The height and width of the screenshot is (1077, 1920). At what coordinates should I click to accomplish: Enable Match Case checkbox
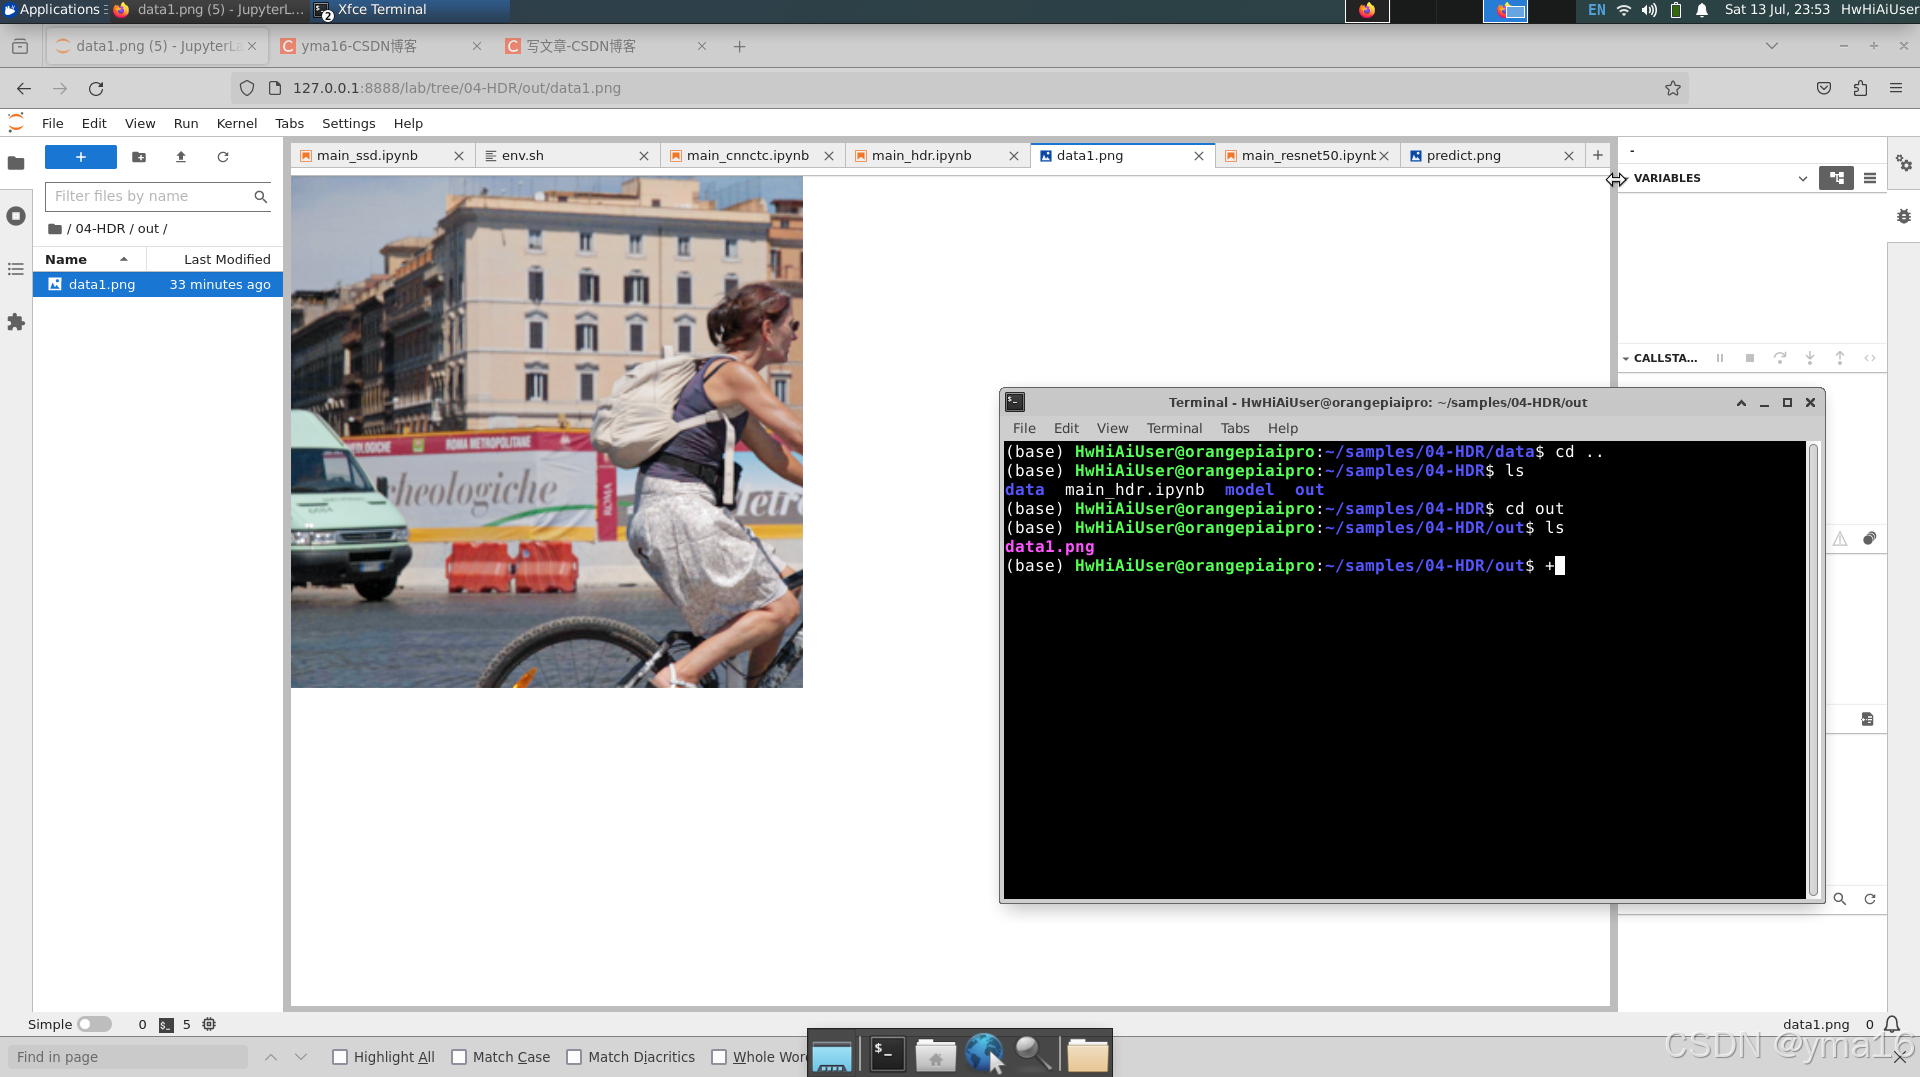pos(459,1057)
